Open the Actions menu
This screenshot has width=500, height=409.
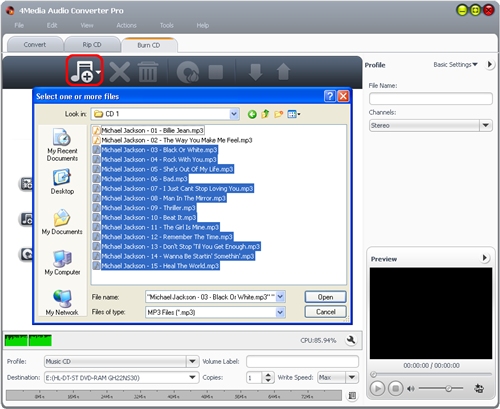point(126,25)
